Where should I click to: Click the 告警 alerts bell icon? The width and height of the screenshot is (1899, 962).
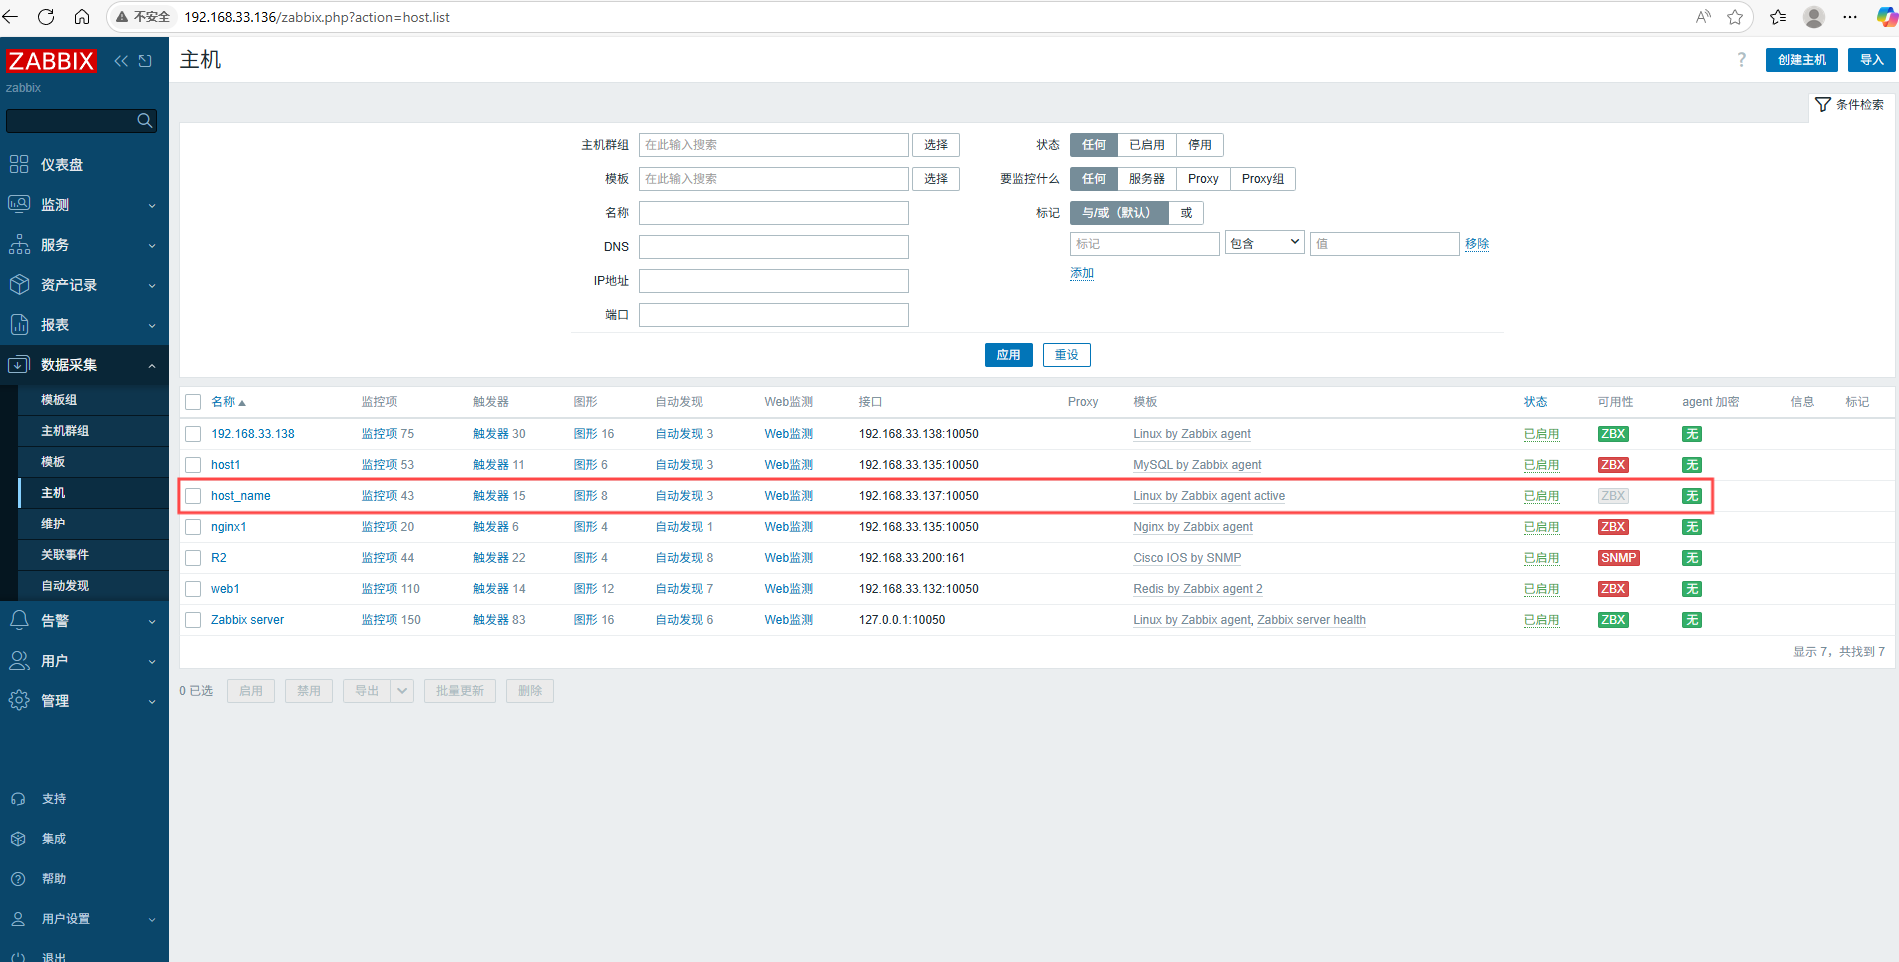coord(19,621)
